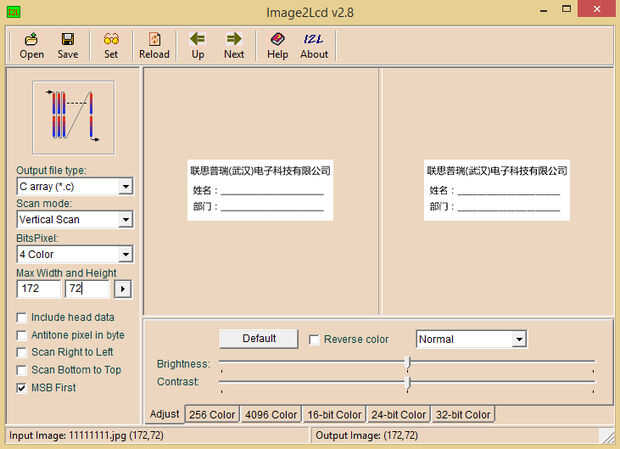The height and width of the screenshot is (449, 620).
Task: Click the Default button
Action: [259, 339]
